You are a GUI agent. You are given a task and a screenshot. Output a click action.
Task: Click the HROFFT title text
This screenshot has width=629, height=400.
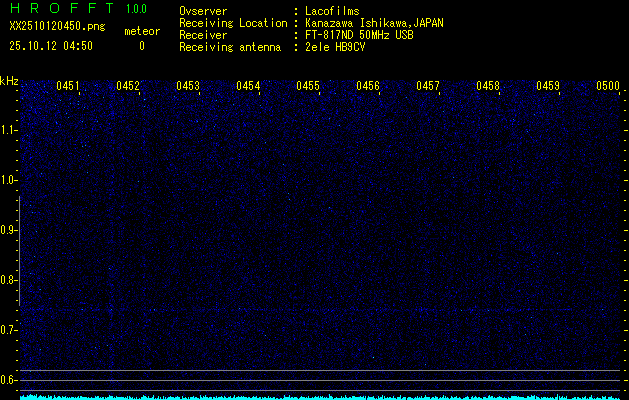click(62, 10)
